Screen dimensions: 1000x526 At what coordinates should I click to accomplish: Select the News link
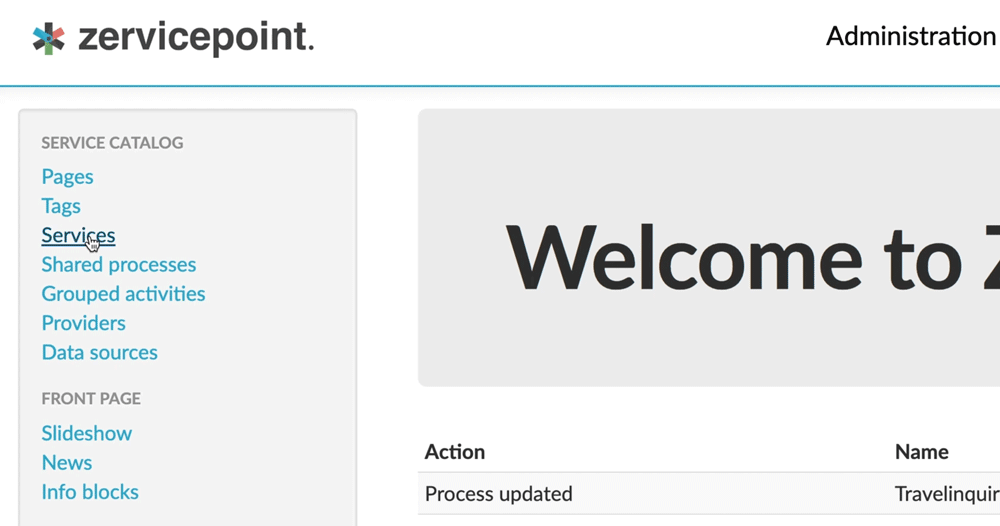pos(66,462)
